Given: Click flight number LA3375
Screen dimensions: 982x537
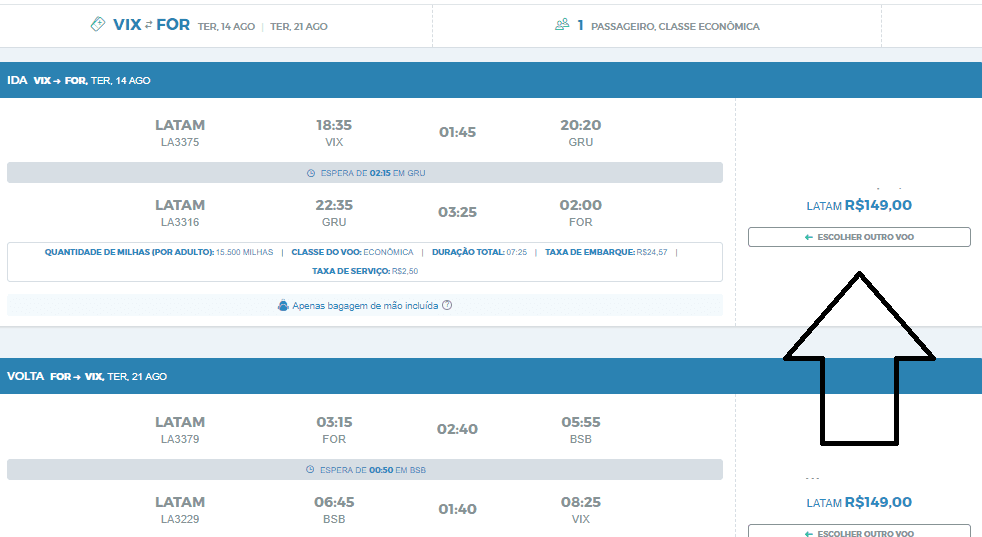Looking at the screenshot, I should (180, 142).
